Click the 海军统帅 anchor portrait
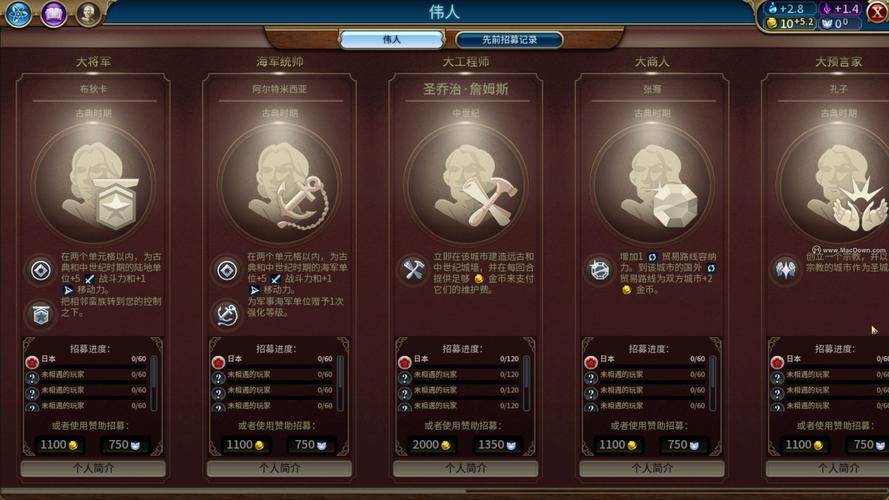The height and width of the screenshot is (500, 889). (x=280, y=184)
